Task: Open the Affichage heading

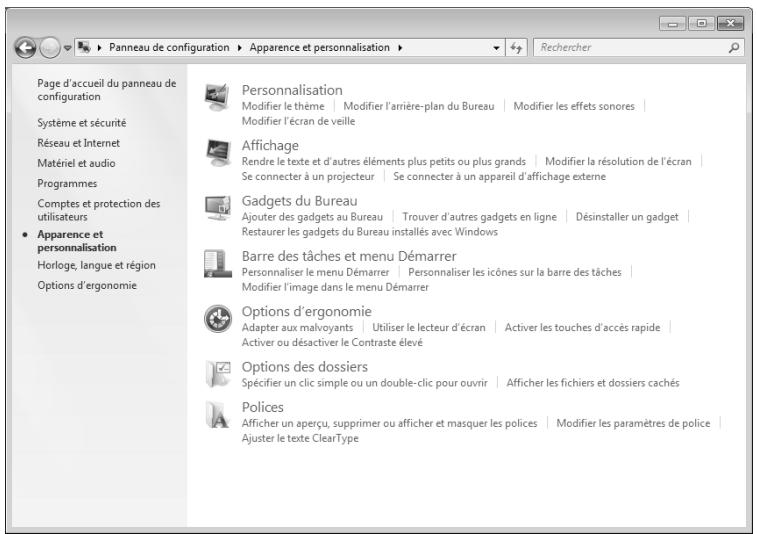Action: click(x=270, y=145)
